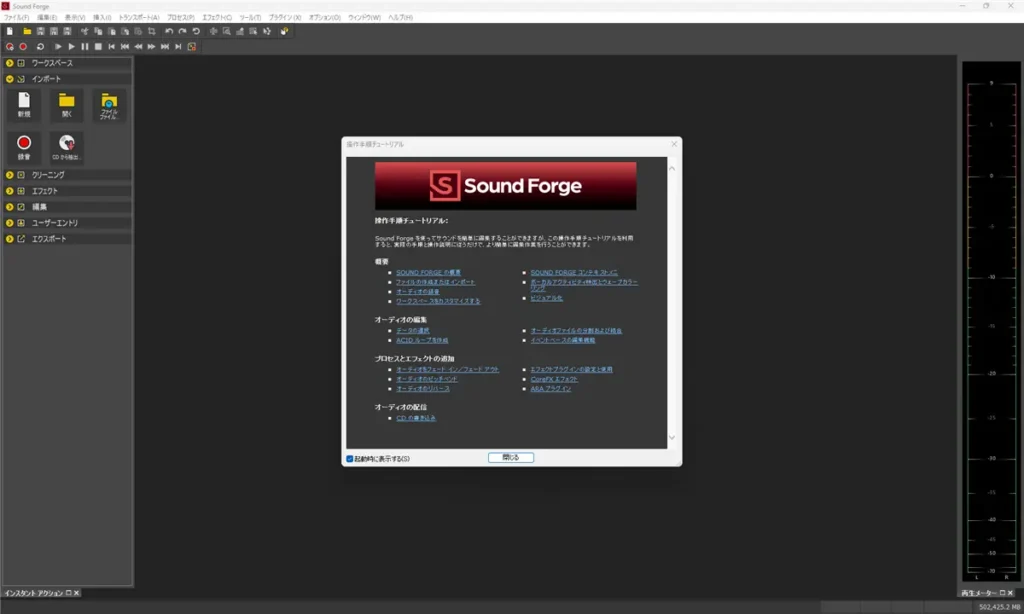The height and width of the screenshot is (614, 1024).
Task: Expand the 編集 section in the sidebar
Action: pos(10,206)
